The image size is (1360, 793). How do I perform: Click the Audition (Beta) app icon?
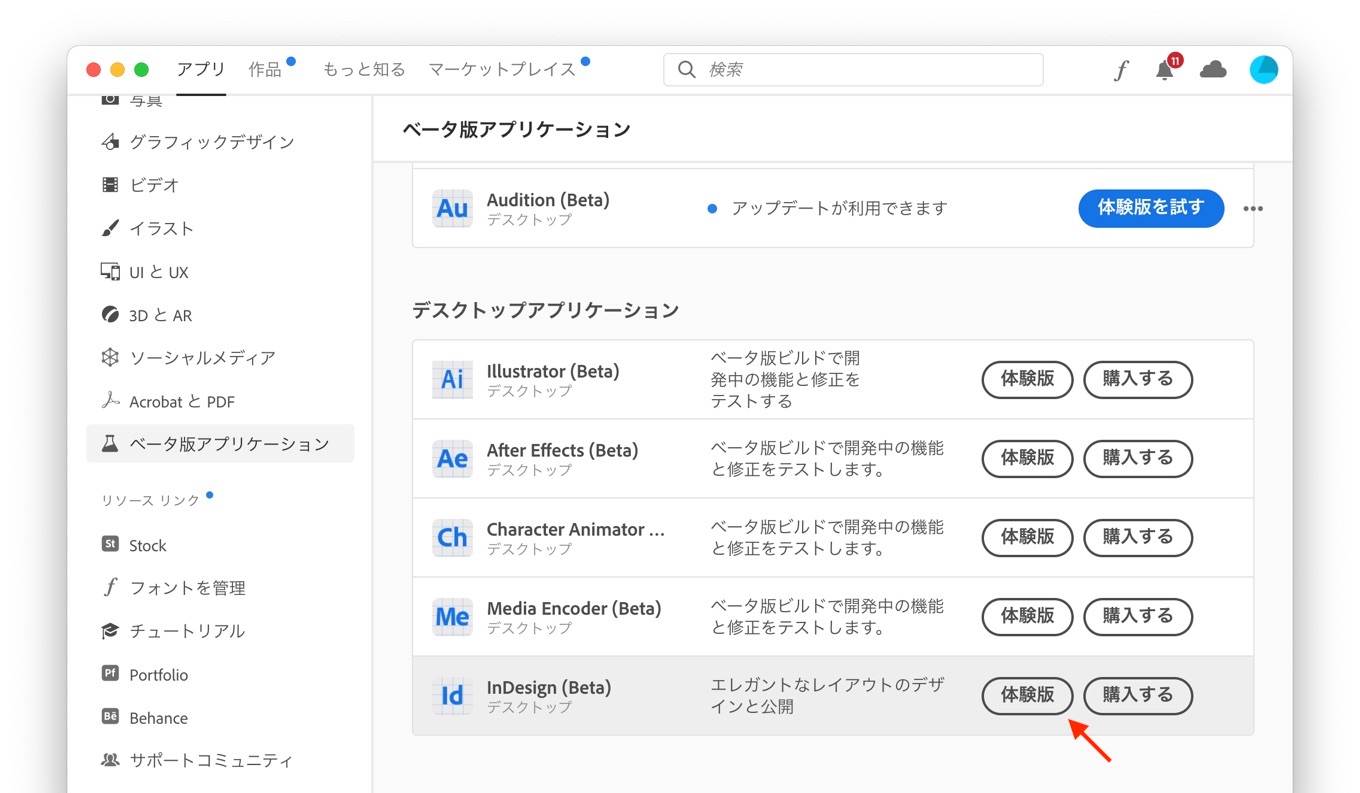(x=452, y=208)
